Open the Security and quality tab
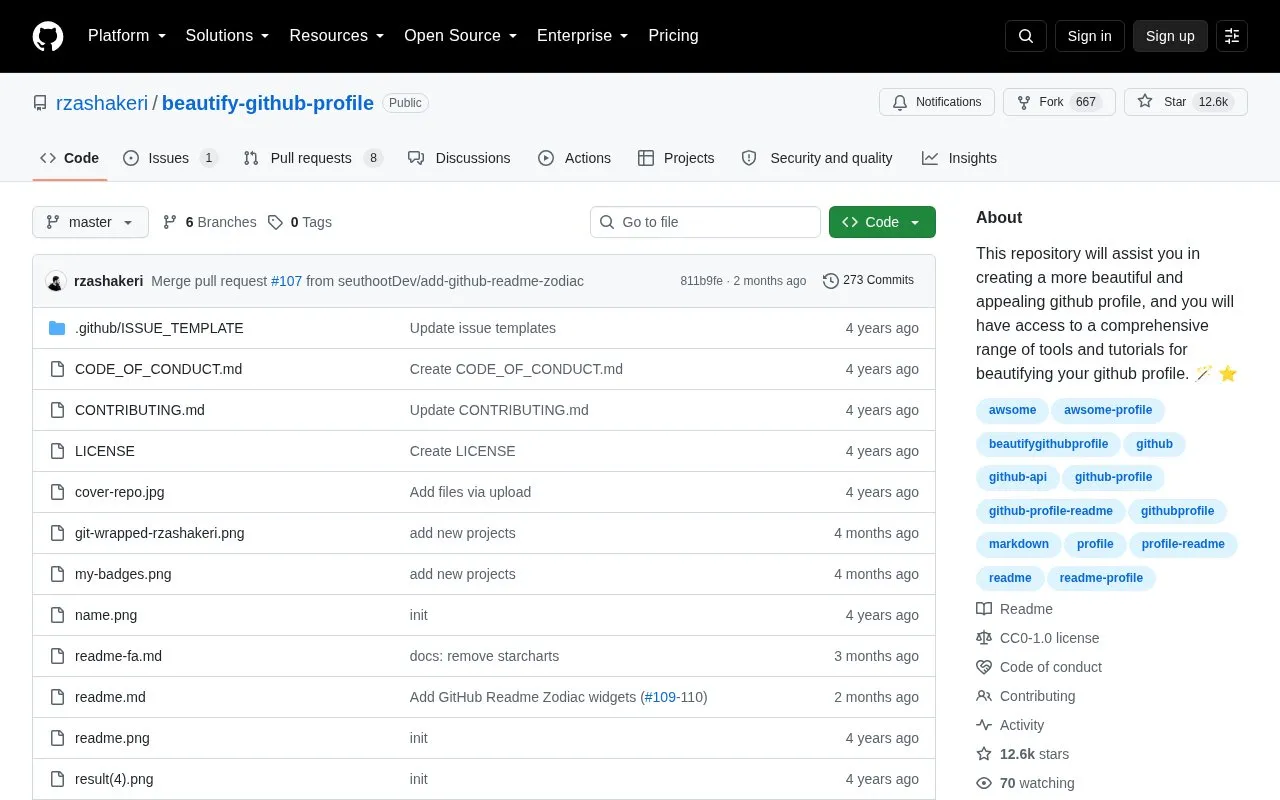Screen dimensions: 1280x800 pyautogui.click(x=817, y=158)
